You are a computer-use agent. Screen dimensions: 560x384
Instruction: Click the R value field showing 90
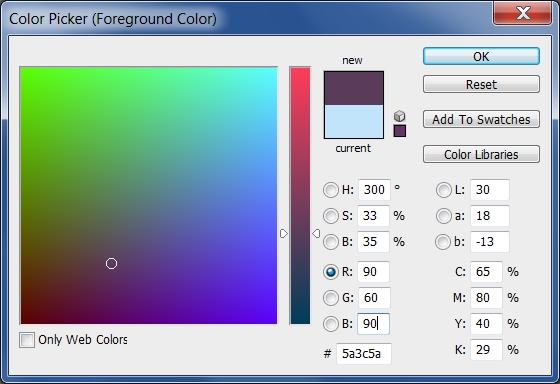click(373, 272)
